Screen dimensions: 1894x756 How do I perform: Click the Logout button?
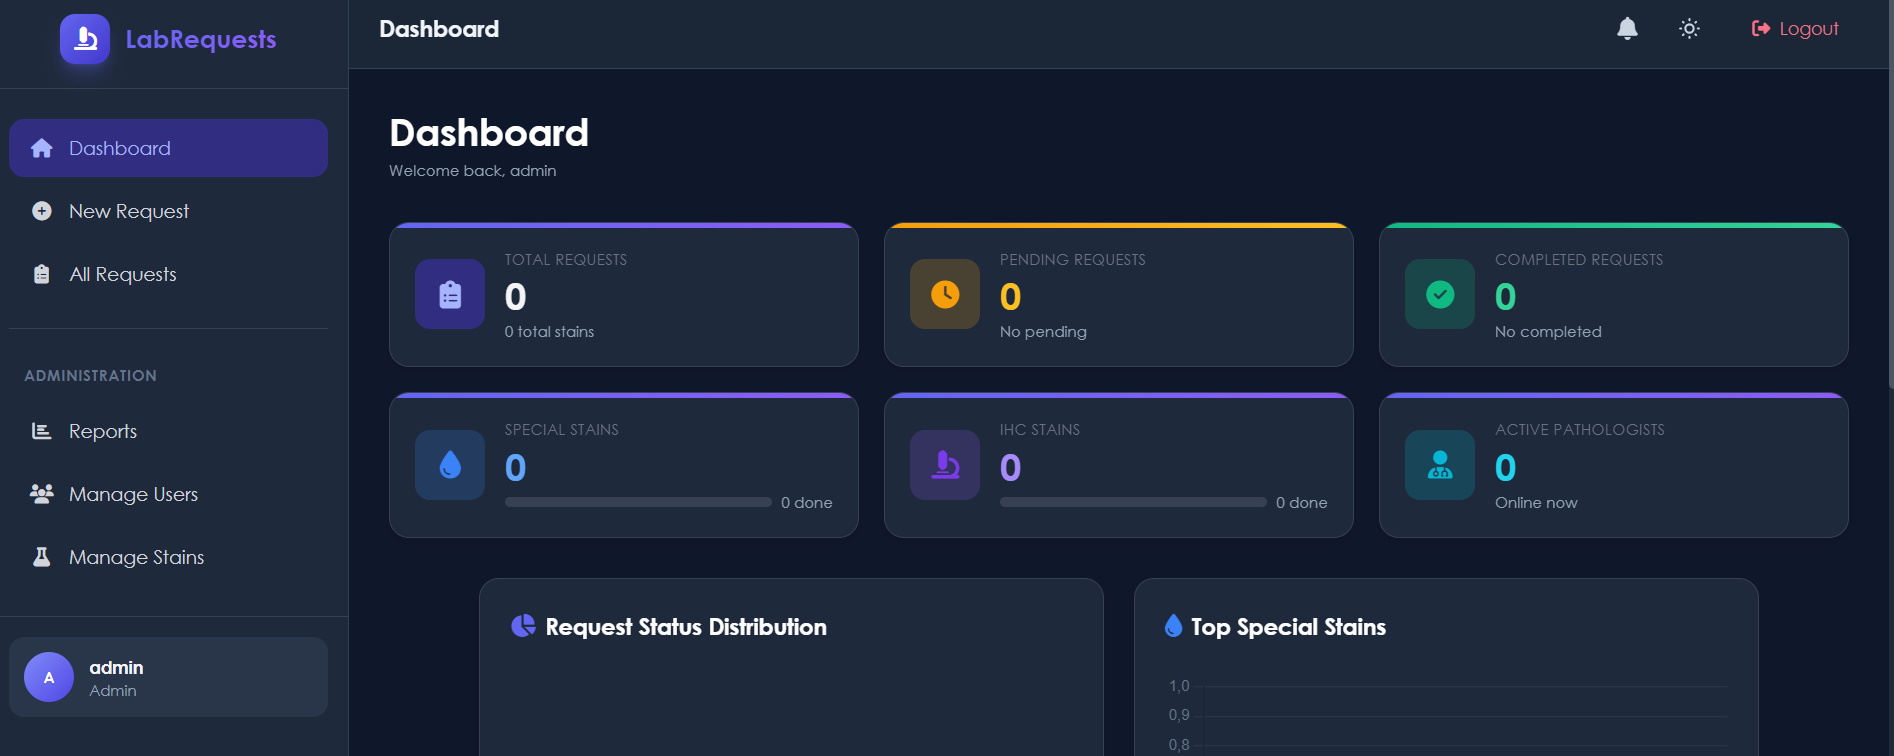[x=1795, y=28]
